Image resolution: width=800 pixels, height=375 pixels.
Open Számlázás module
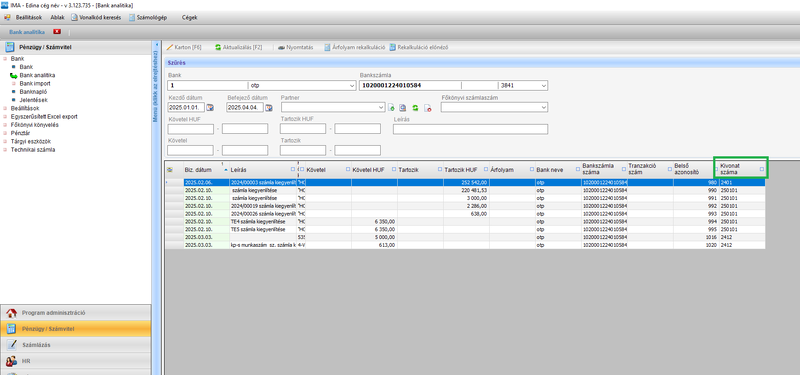pos(76,345)
